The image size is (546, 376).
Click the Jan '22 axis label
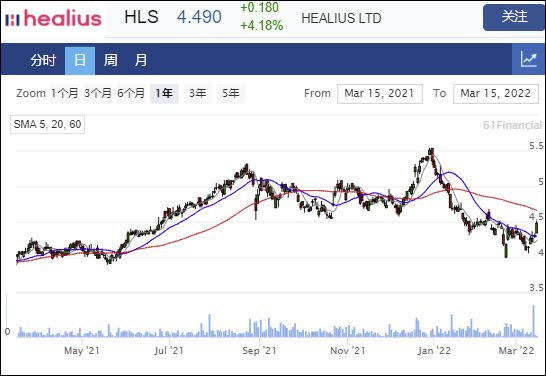point(434,350)
